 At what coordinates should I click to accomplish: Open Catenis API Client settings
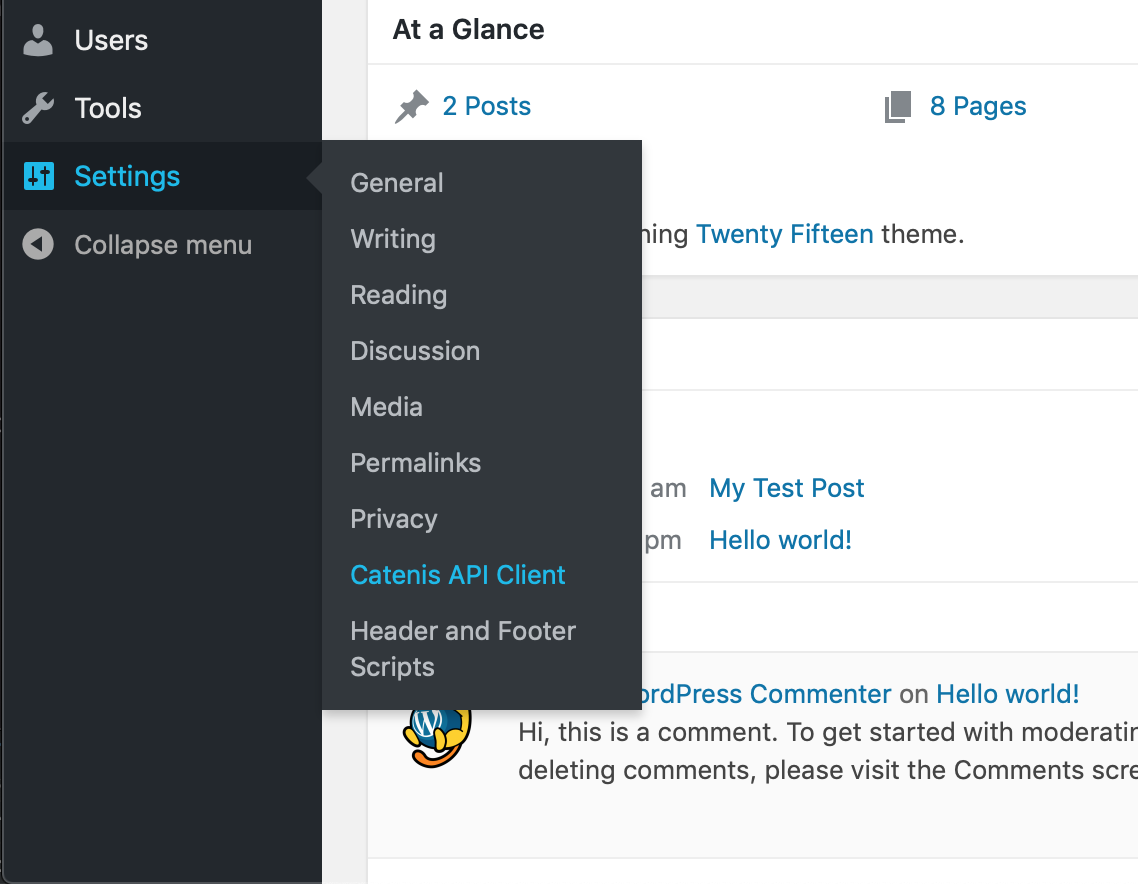(x=457, y=575)
